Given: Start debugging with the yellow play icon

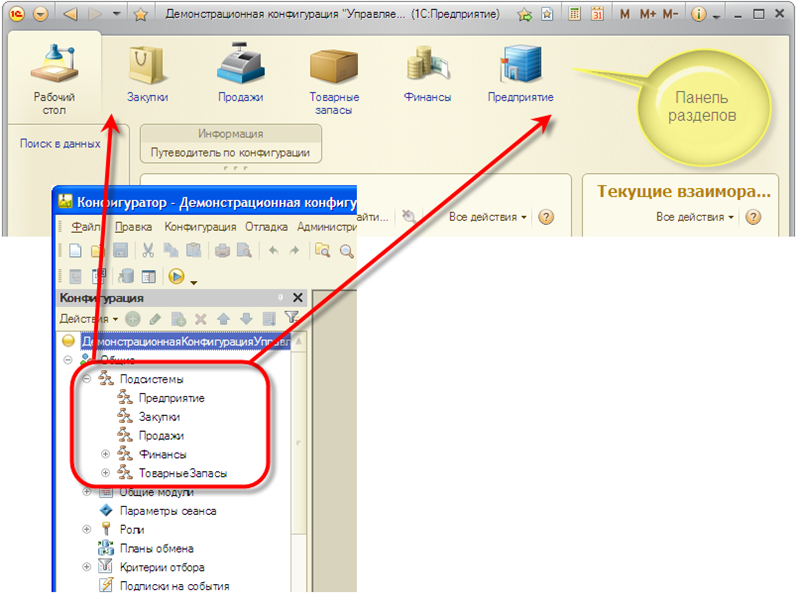Looking at the screenshot, I should coord(177,277).
